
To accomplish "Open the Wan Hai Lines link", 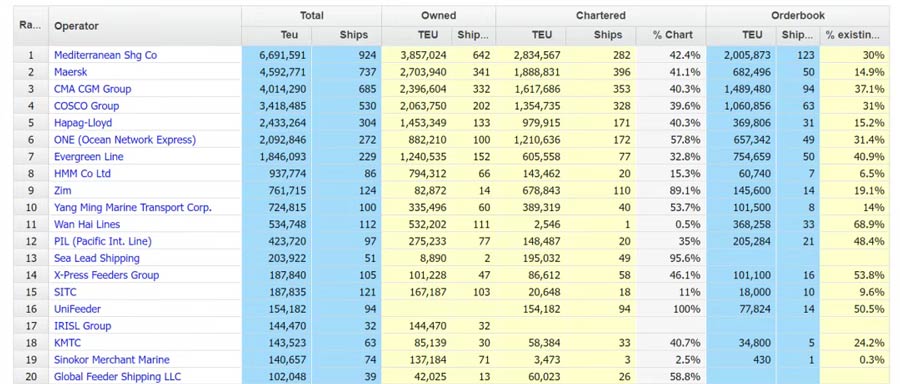I will pyautogui.click(x=87, y=224).
